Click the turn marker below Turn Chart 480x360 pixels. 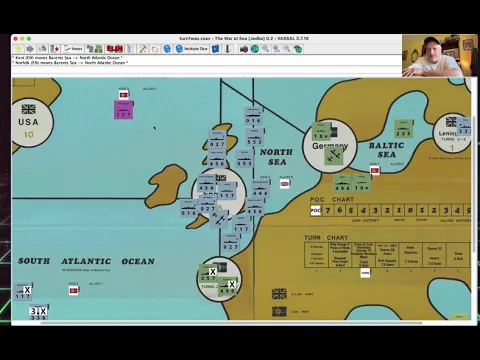pos(365,273)
